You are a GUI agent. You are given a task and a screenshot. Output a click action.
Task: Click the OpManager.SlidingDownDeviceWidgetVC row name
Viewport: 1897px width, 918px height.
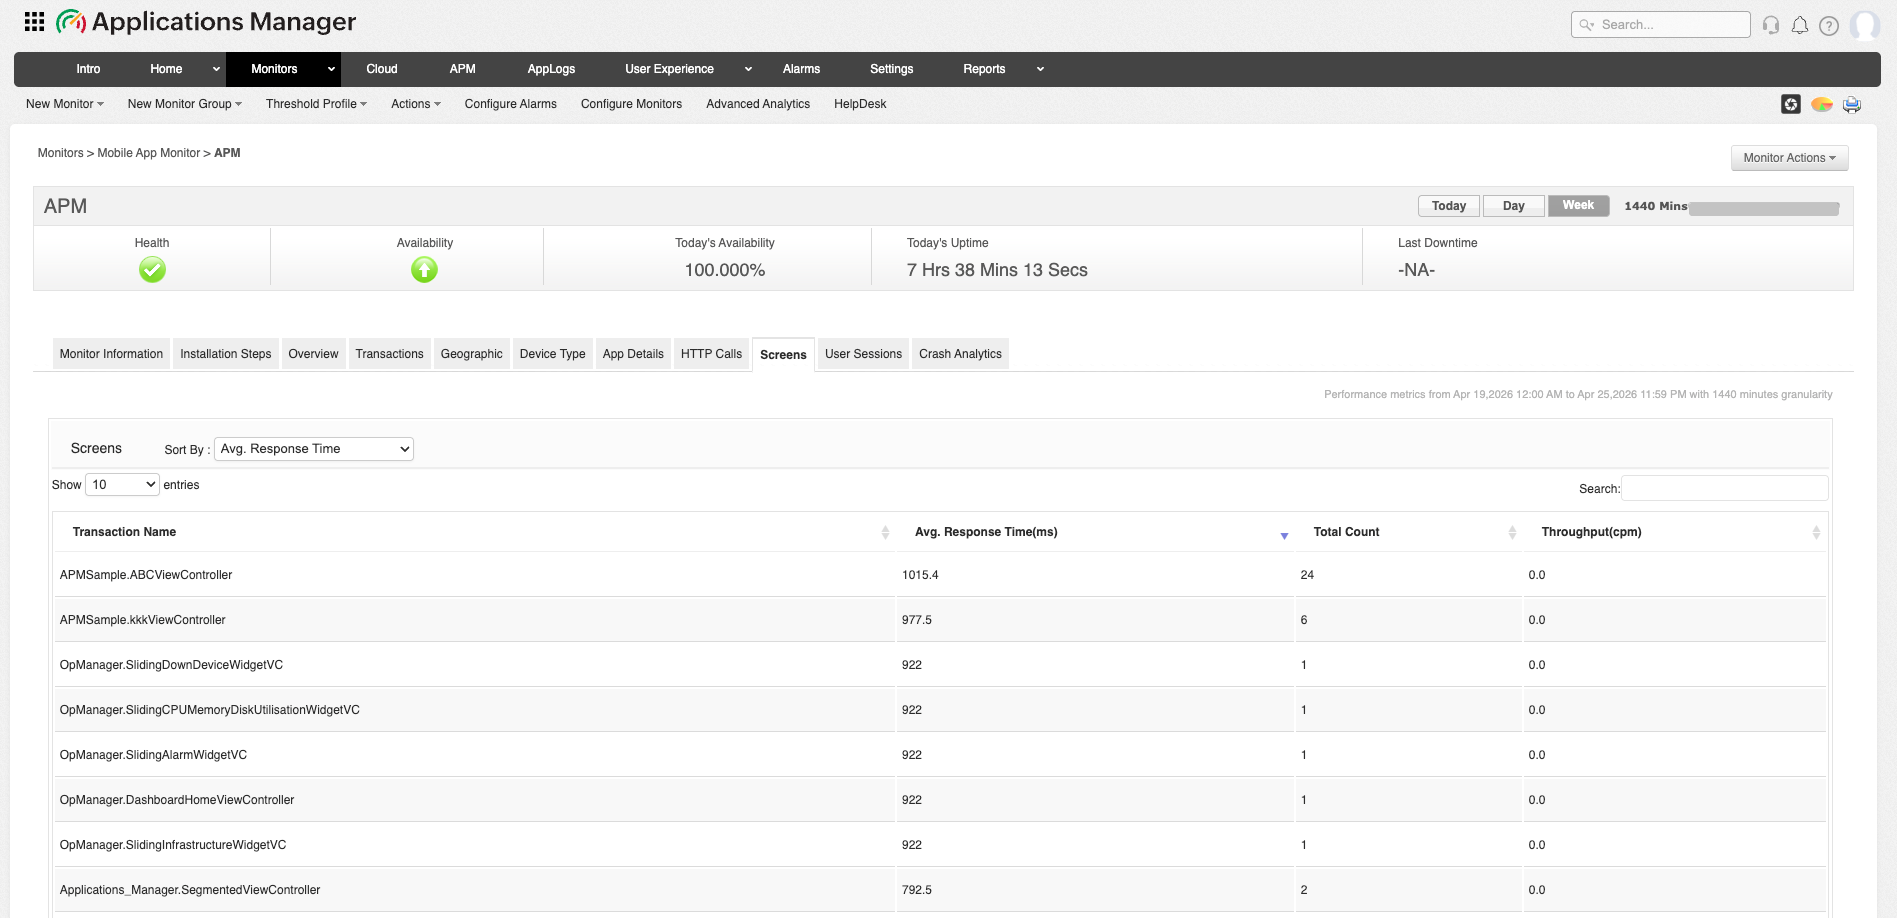pos(171,665)
